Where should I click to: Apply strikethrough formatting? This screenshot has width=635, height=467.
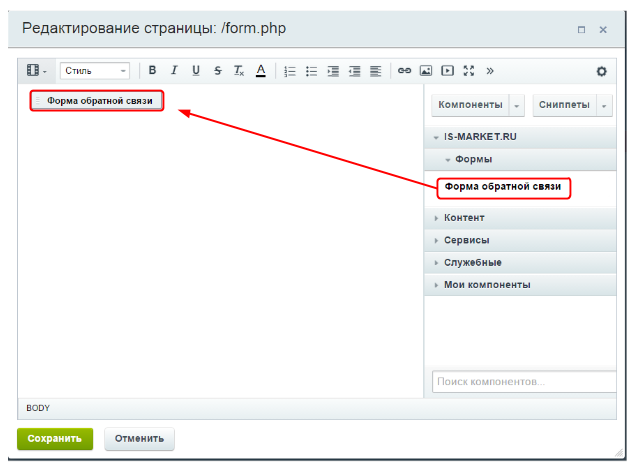pos(217,71)
